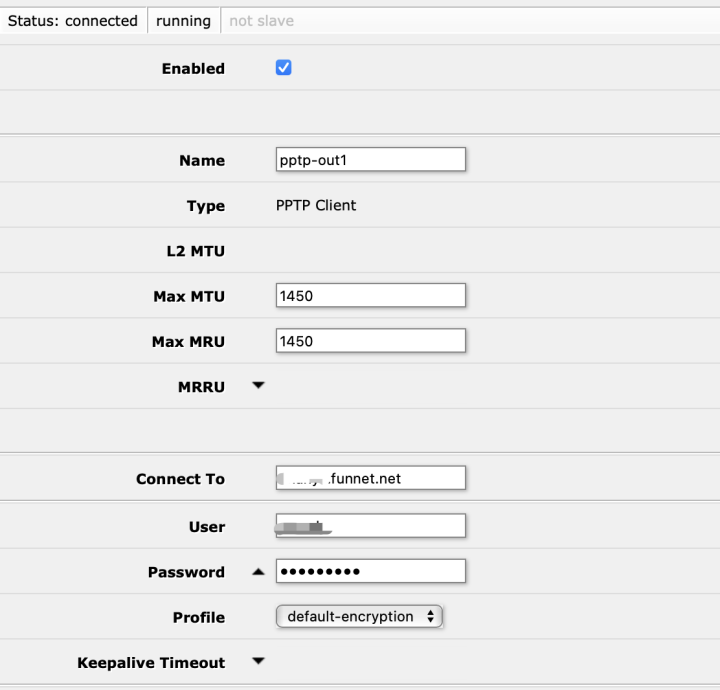Viewport: 720px width, 690px height.
Task: Click the Enabled label
Action: [x=193, y=69]
